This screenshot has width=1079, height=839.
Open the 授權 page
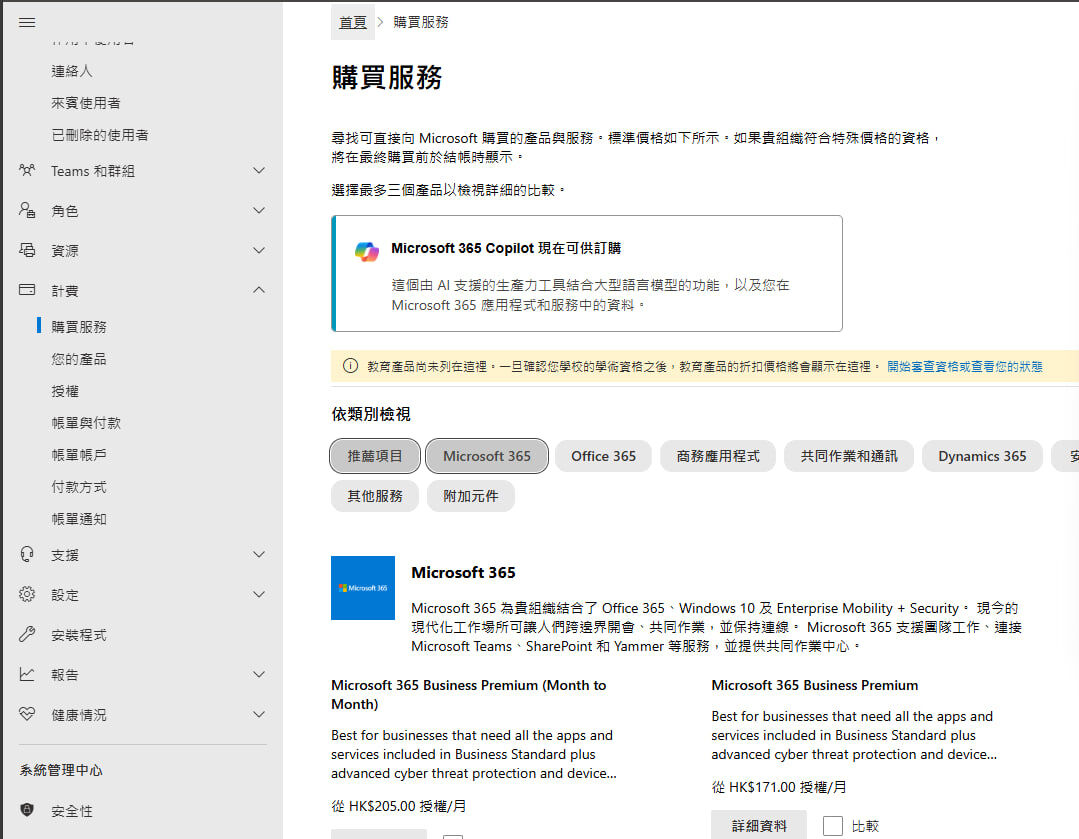[x=65, y=391]
